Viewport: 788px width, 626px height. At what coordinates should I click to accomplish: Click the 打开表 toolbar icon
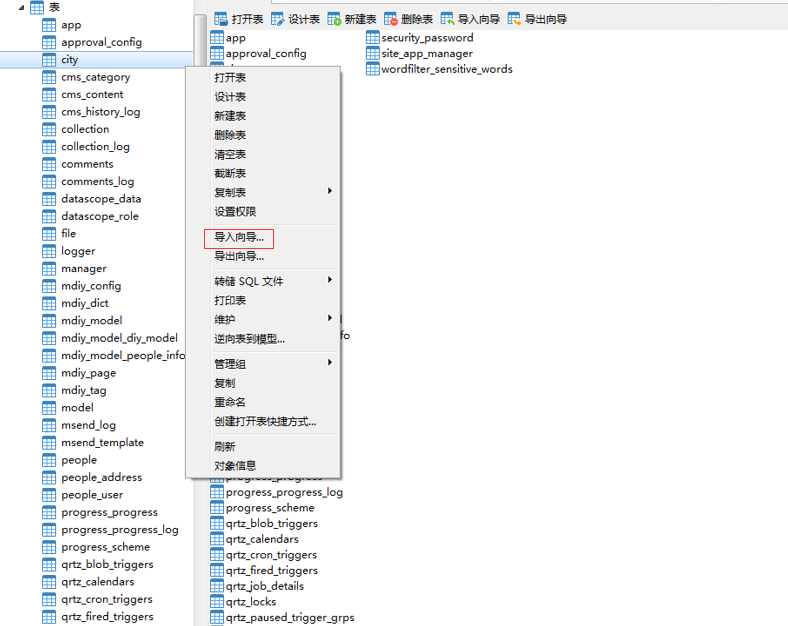[221, 19]
